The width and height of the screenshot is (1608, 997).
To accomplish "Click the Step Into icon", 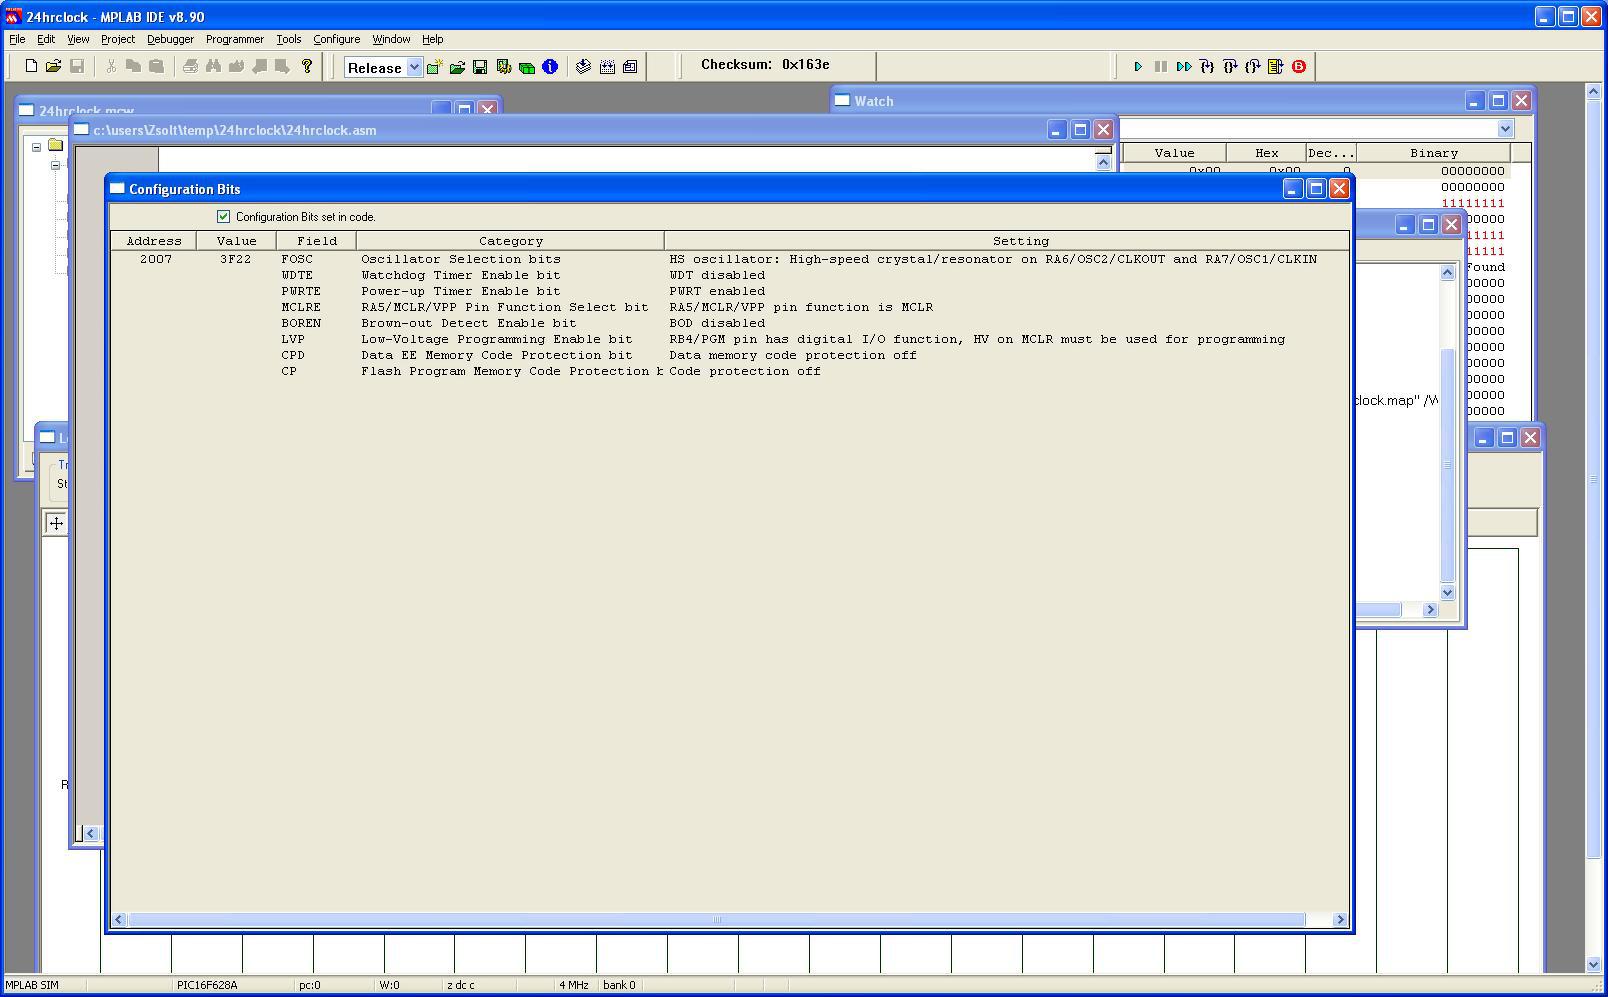I will (x=1207, y=67).
